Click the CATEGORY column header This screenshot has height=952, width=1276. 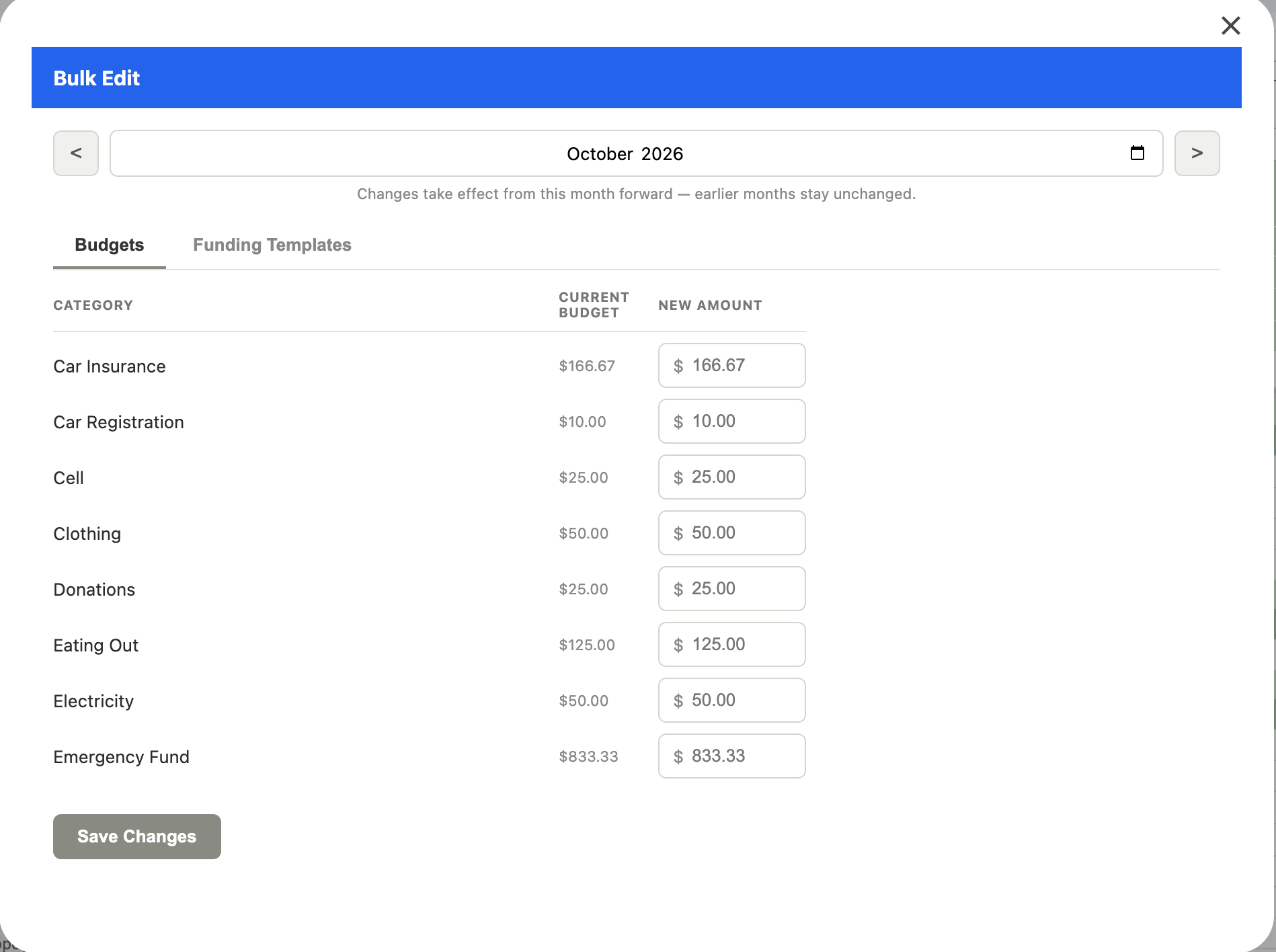pos(93,305)
